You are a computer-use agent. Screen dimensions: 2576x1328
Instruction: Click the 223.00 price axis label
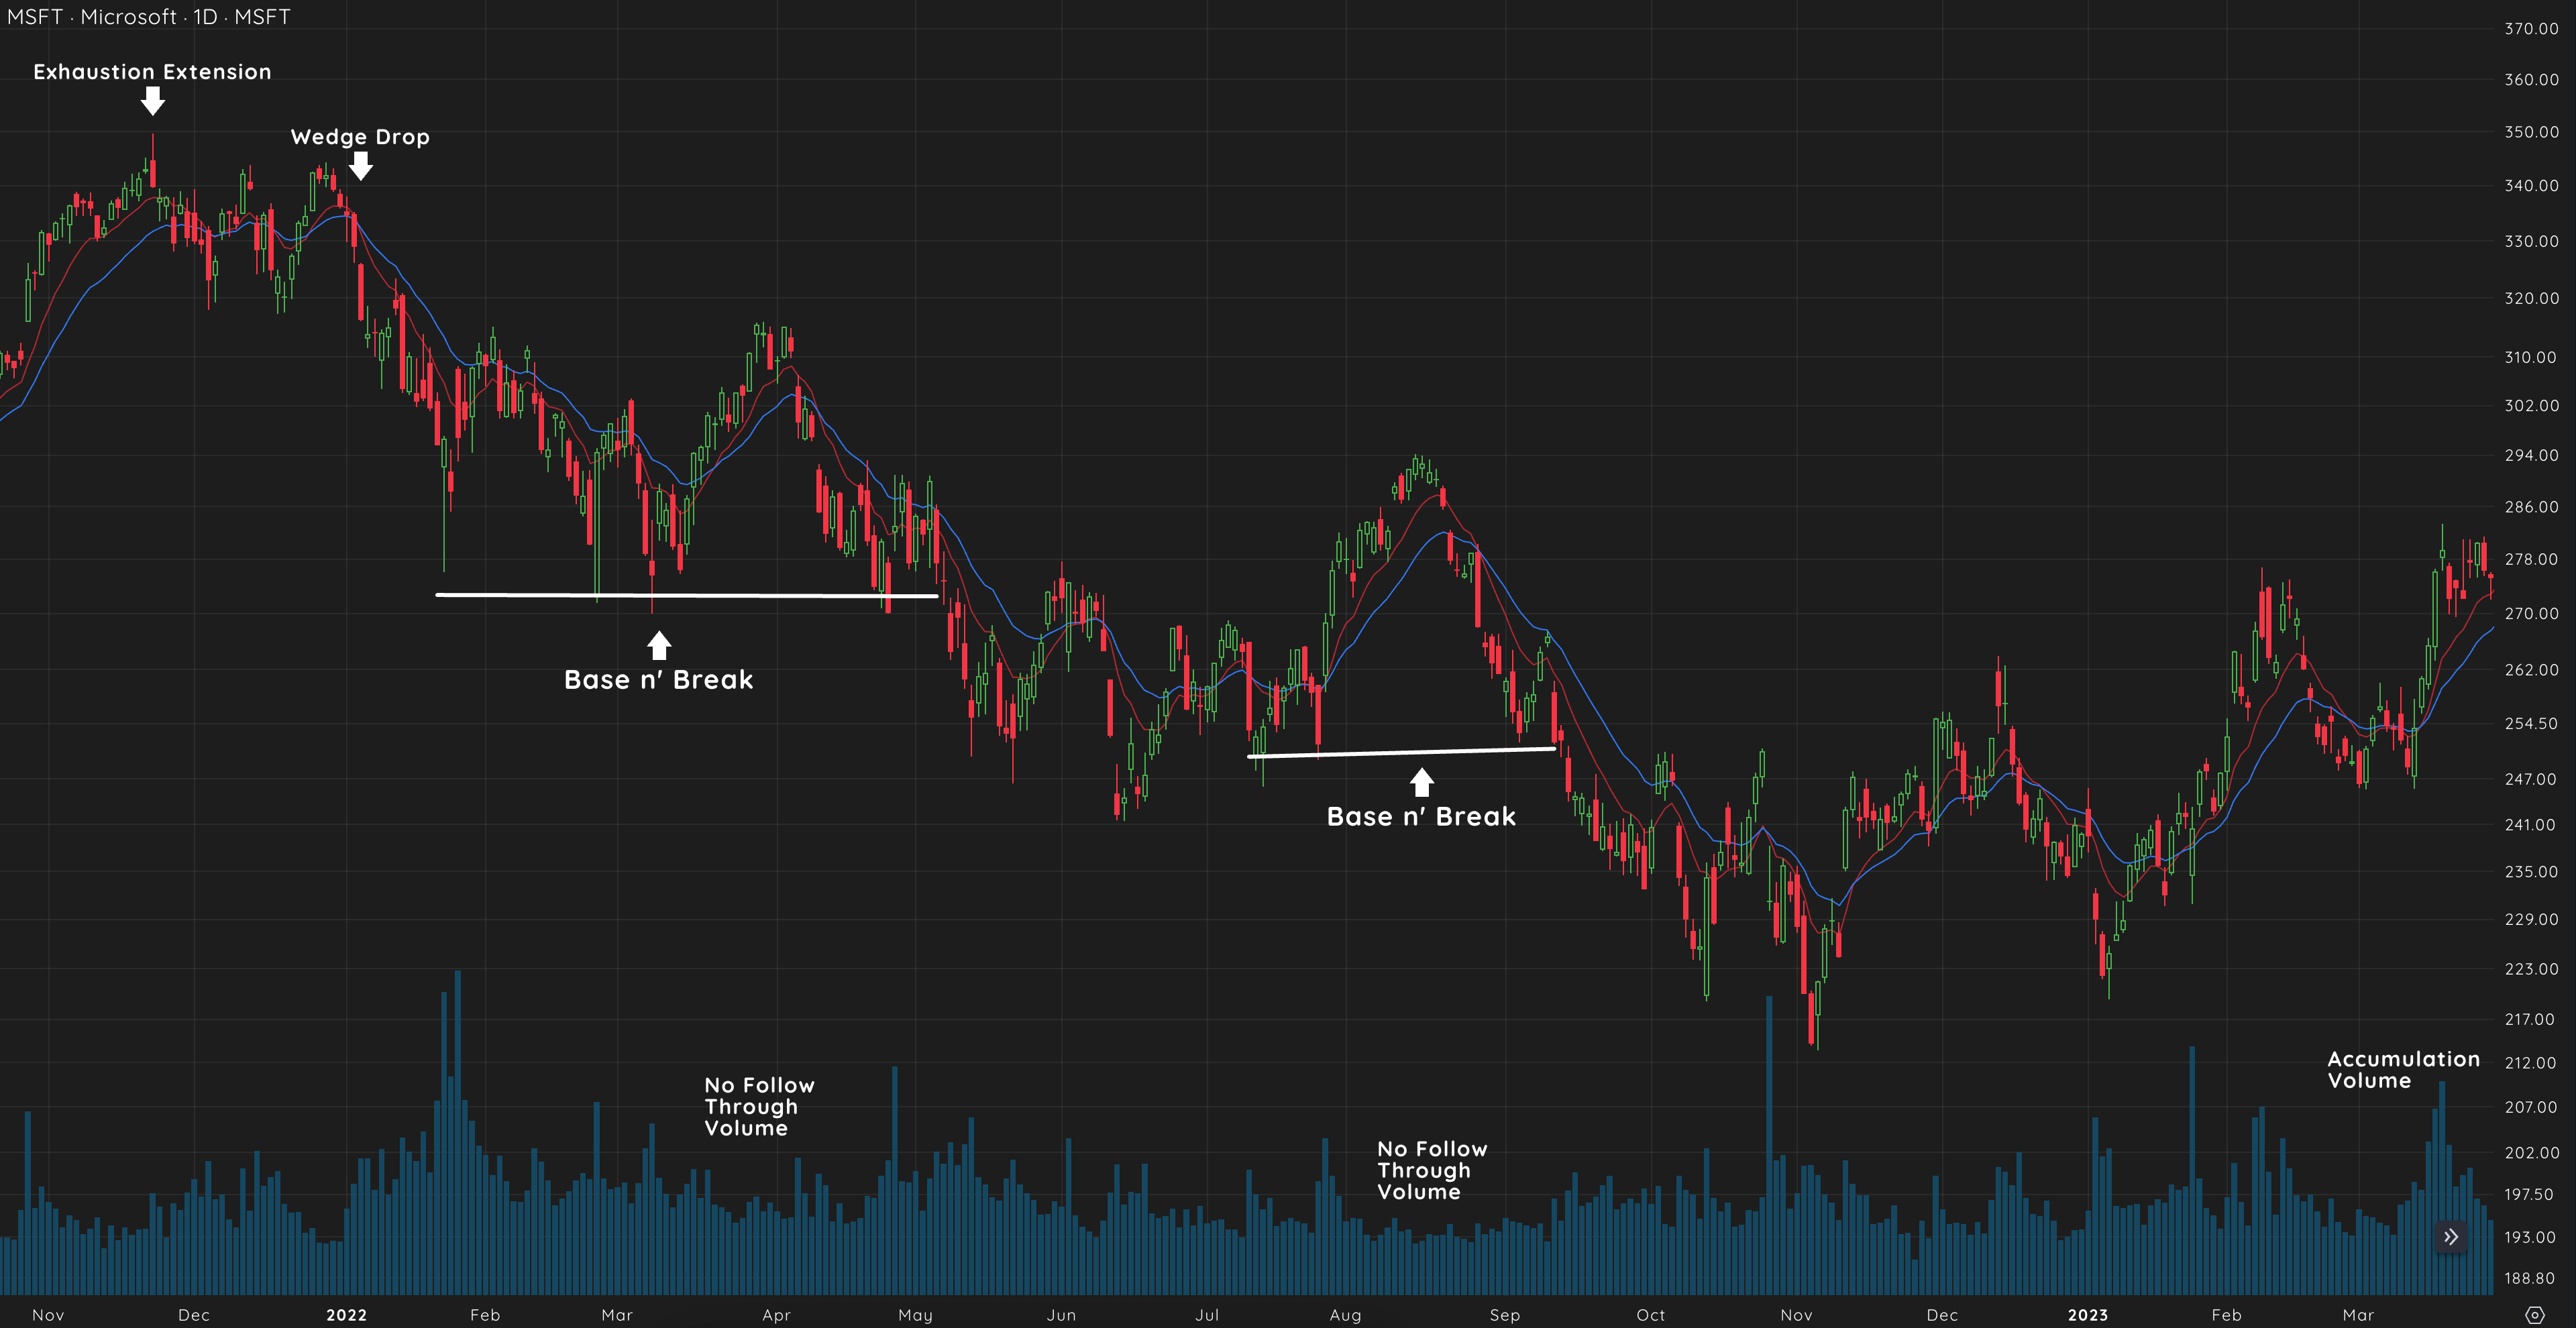(x=2531, y=969)
